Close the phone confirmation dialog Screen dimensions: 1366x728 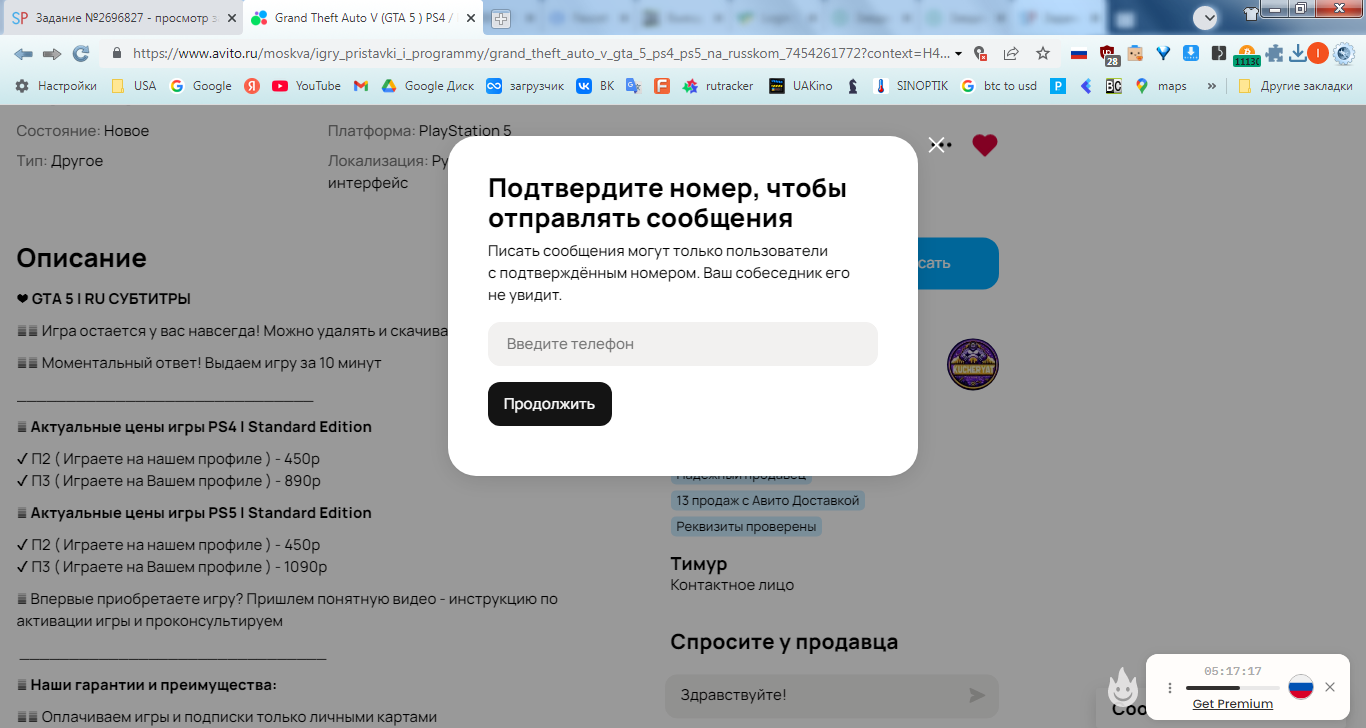coord(936,145)
